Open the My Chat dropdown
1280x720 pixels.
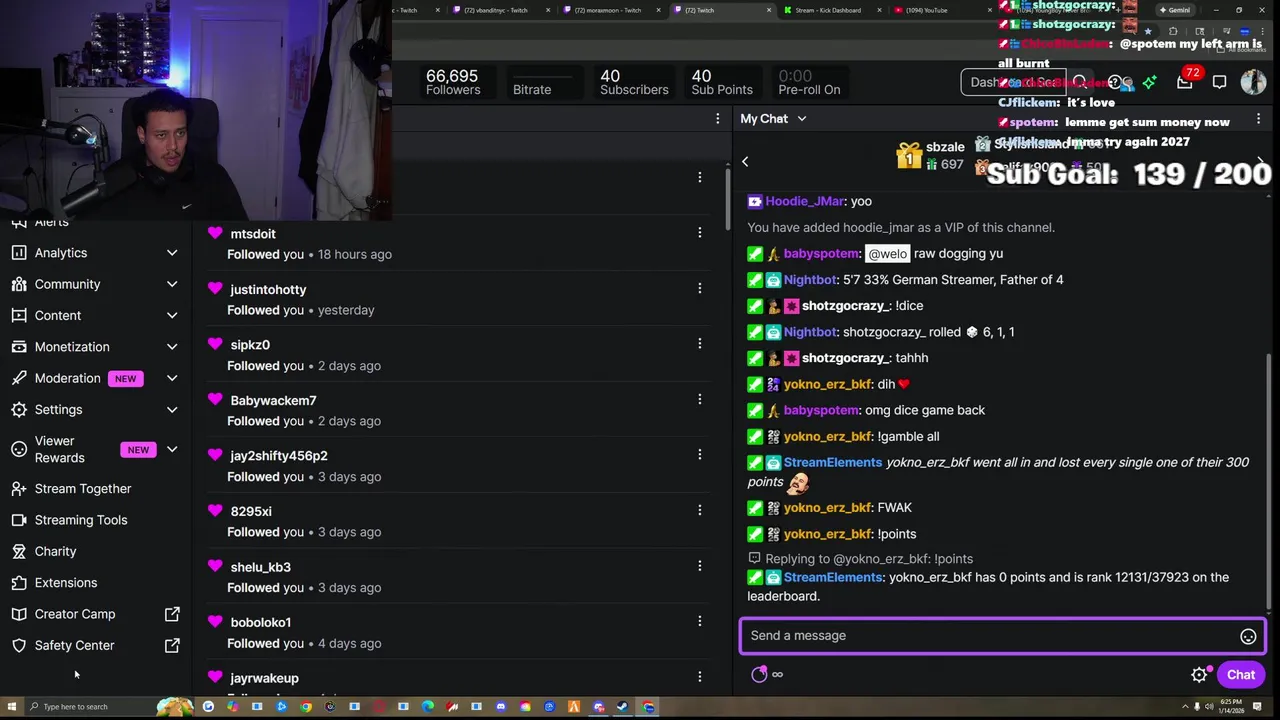tap(773, 119)
